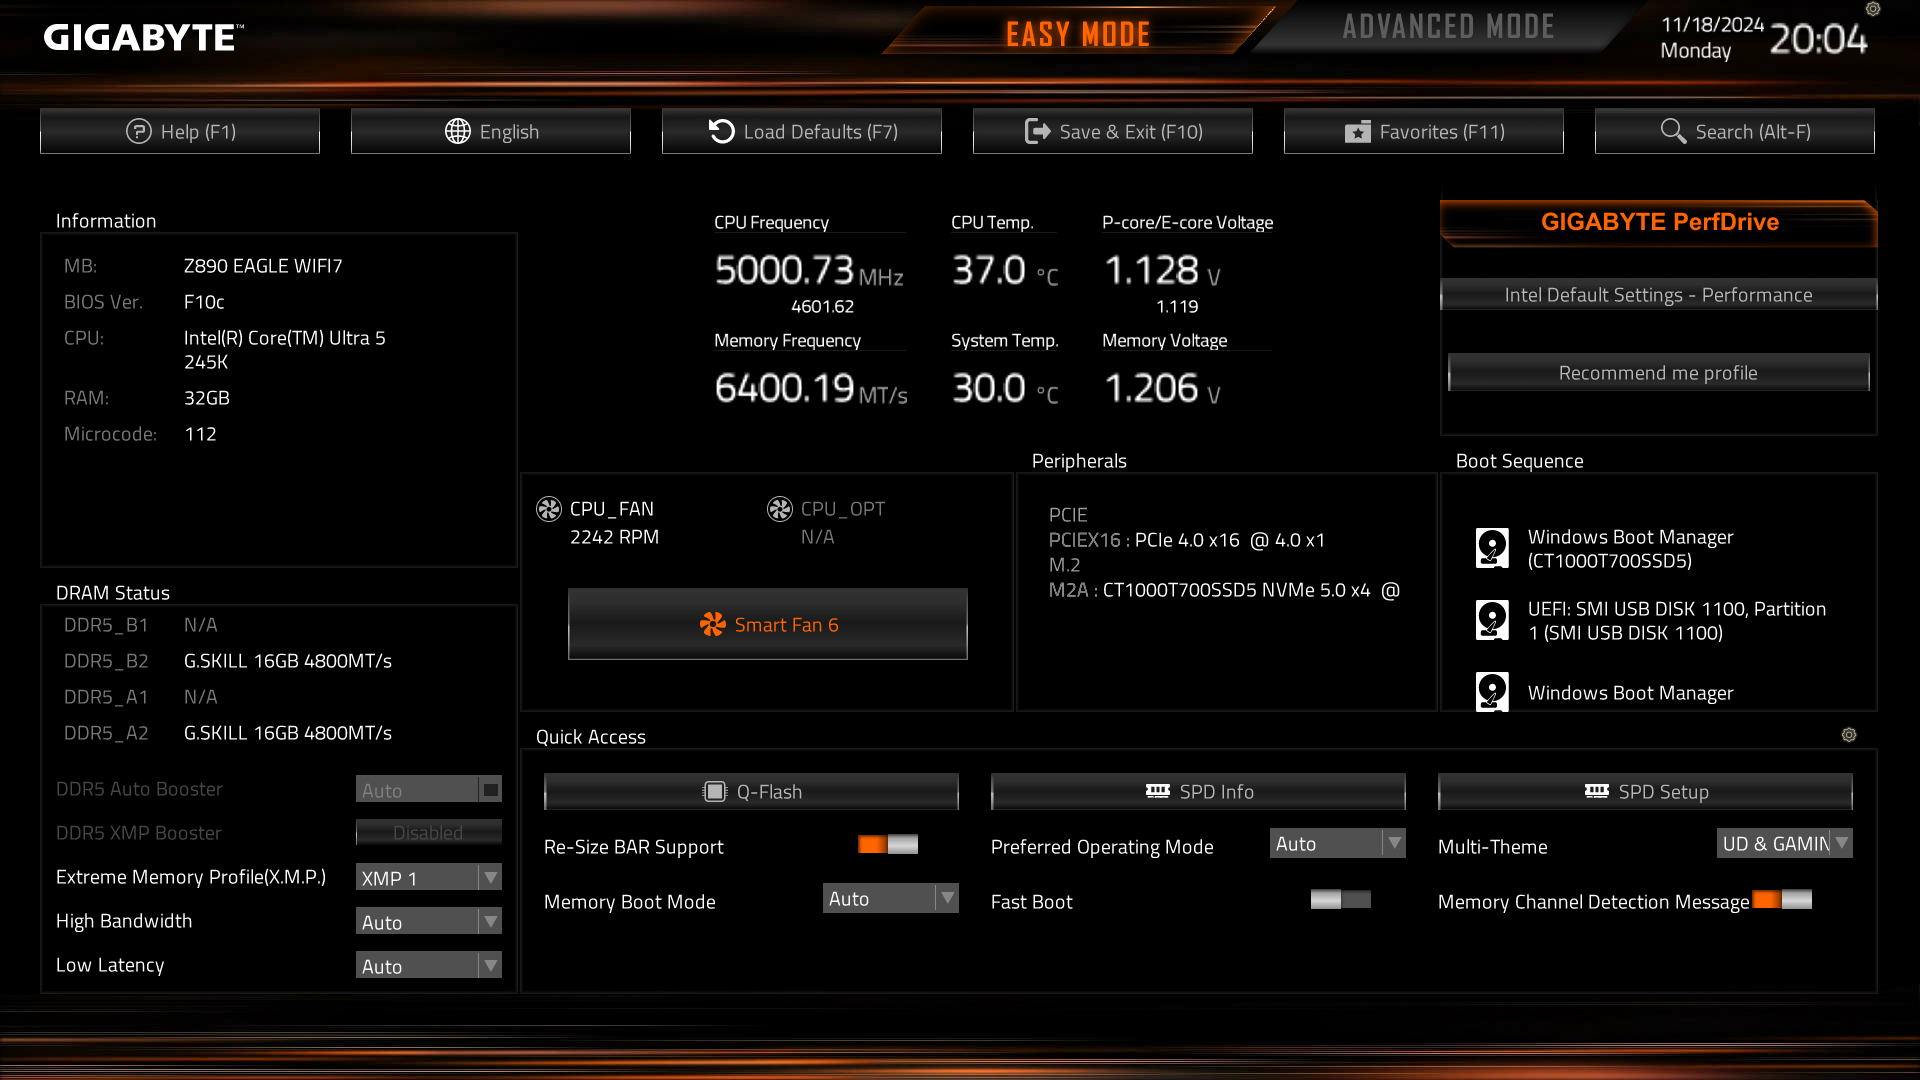Viewport: 1920px width, 1080px height.
Task: Click the CPU_OPT fan icon
Action: (780, 509)
